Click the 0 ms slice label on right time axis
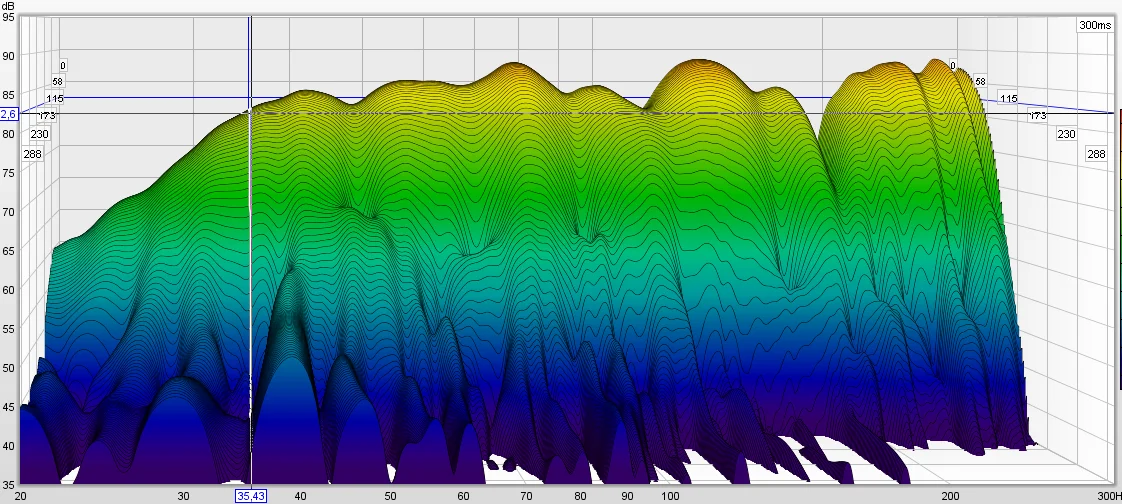Image resolution: width=1122 pixels, height=504 pixels. (x=953, y=66)
